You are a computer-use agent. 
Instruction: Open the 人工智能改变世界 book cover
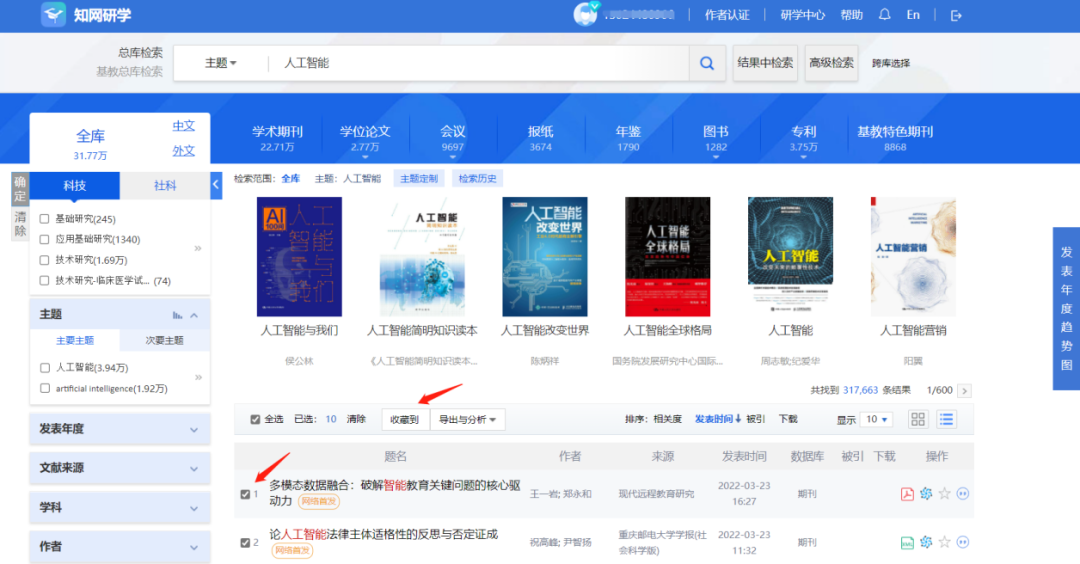click(x=545, y=257)
